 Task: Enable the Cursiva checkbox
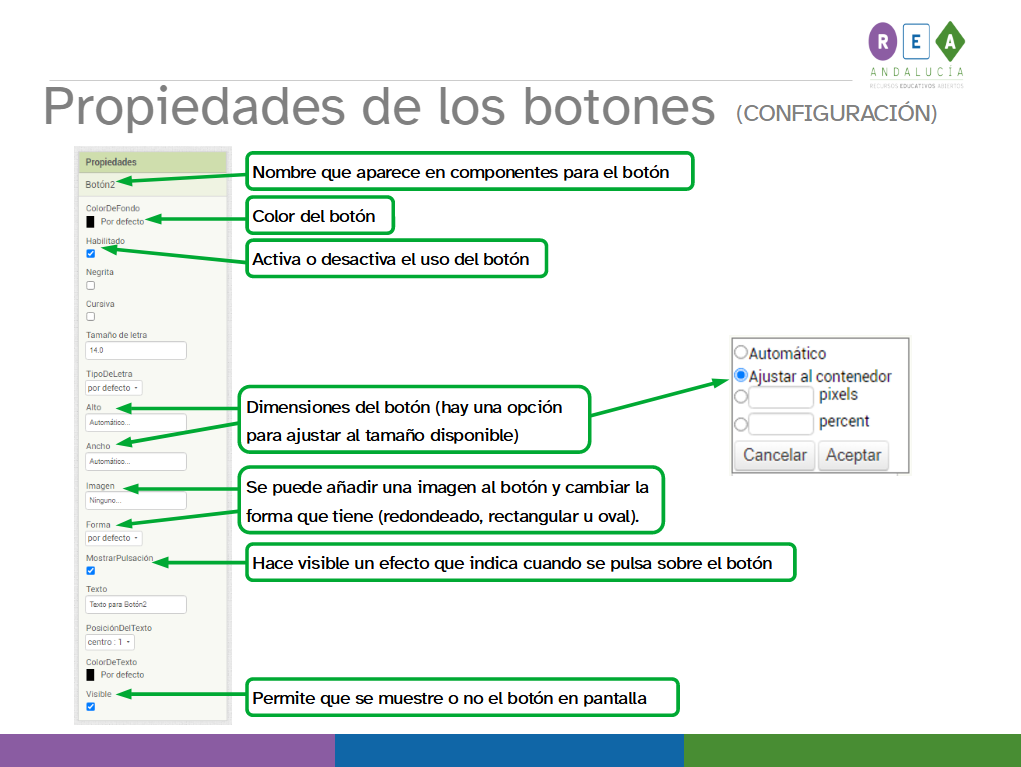[x=90, y=317]
